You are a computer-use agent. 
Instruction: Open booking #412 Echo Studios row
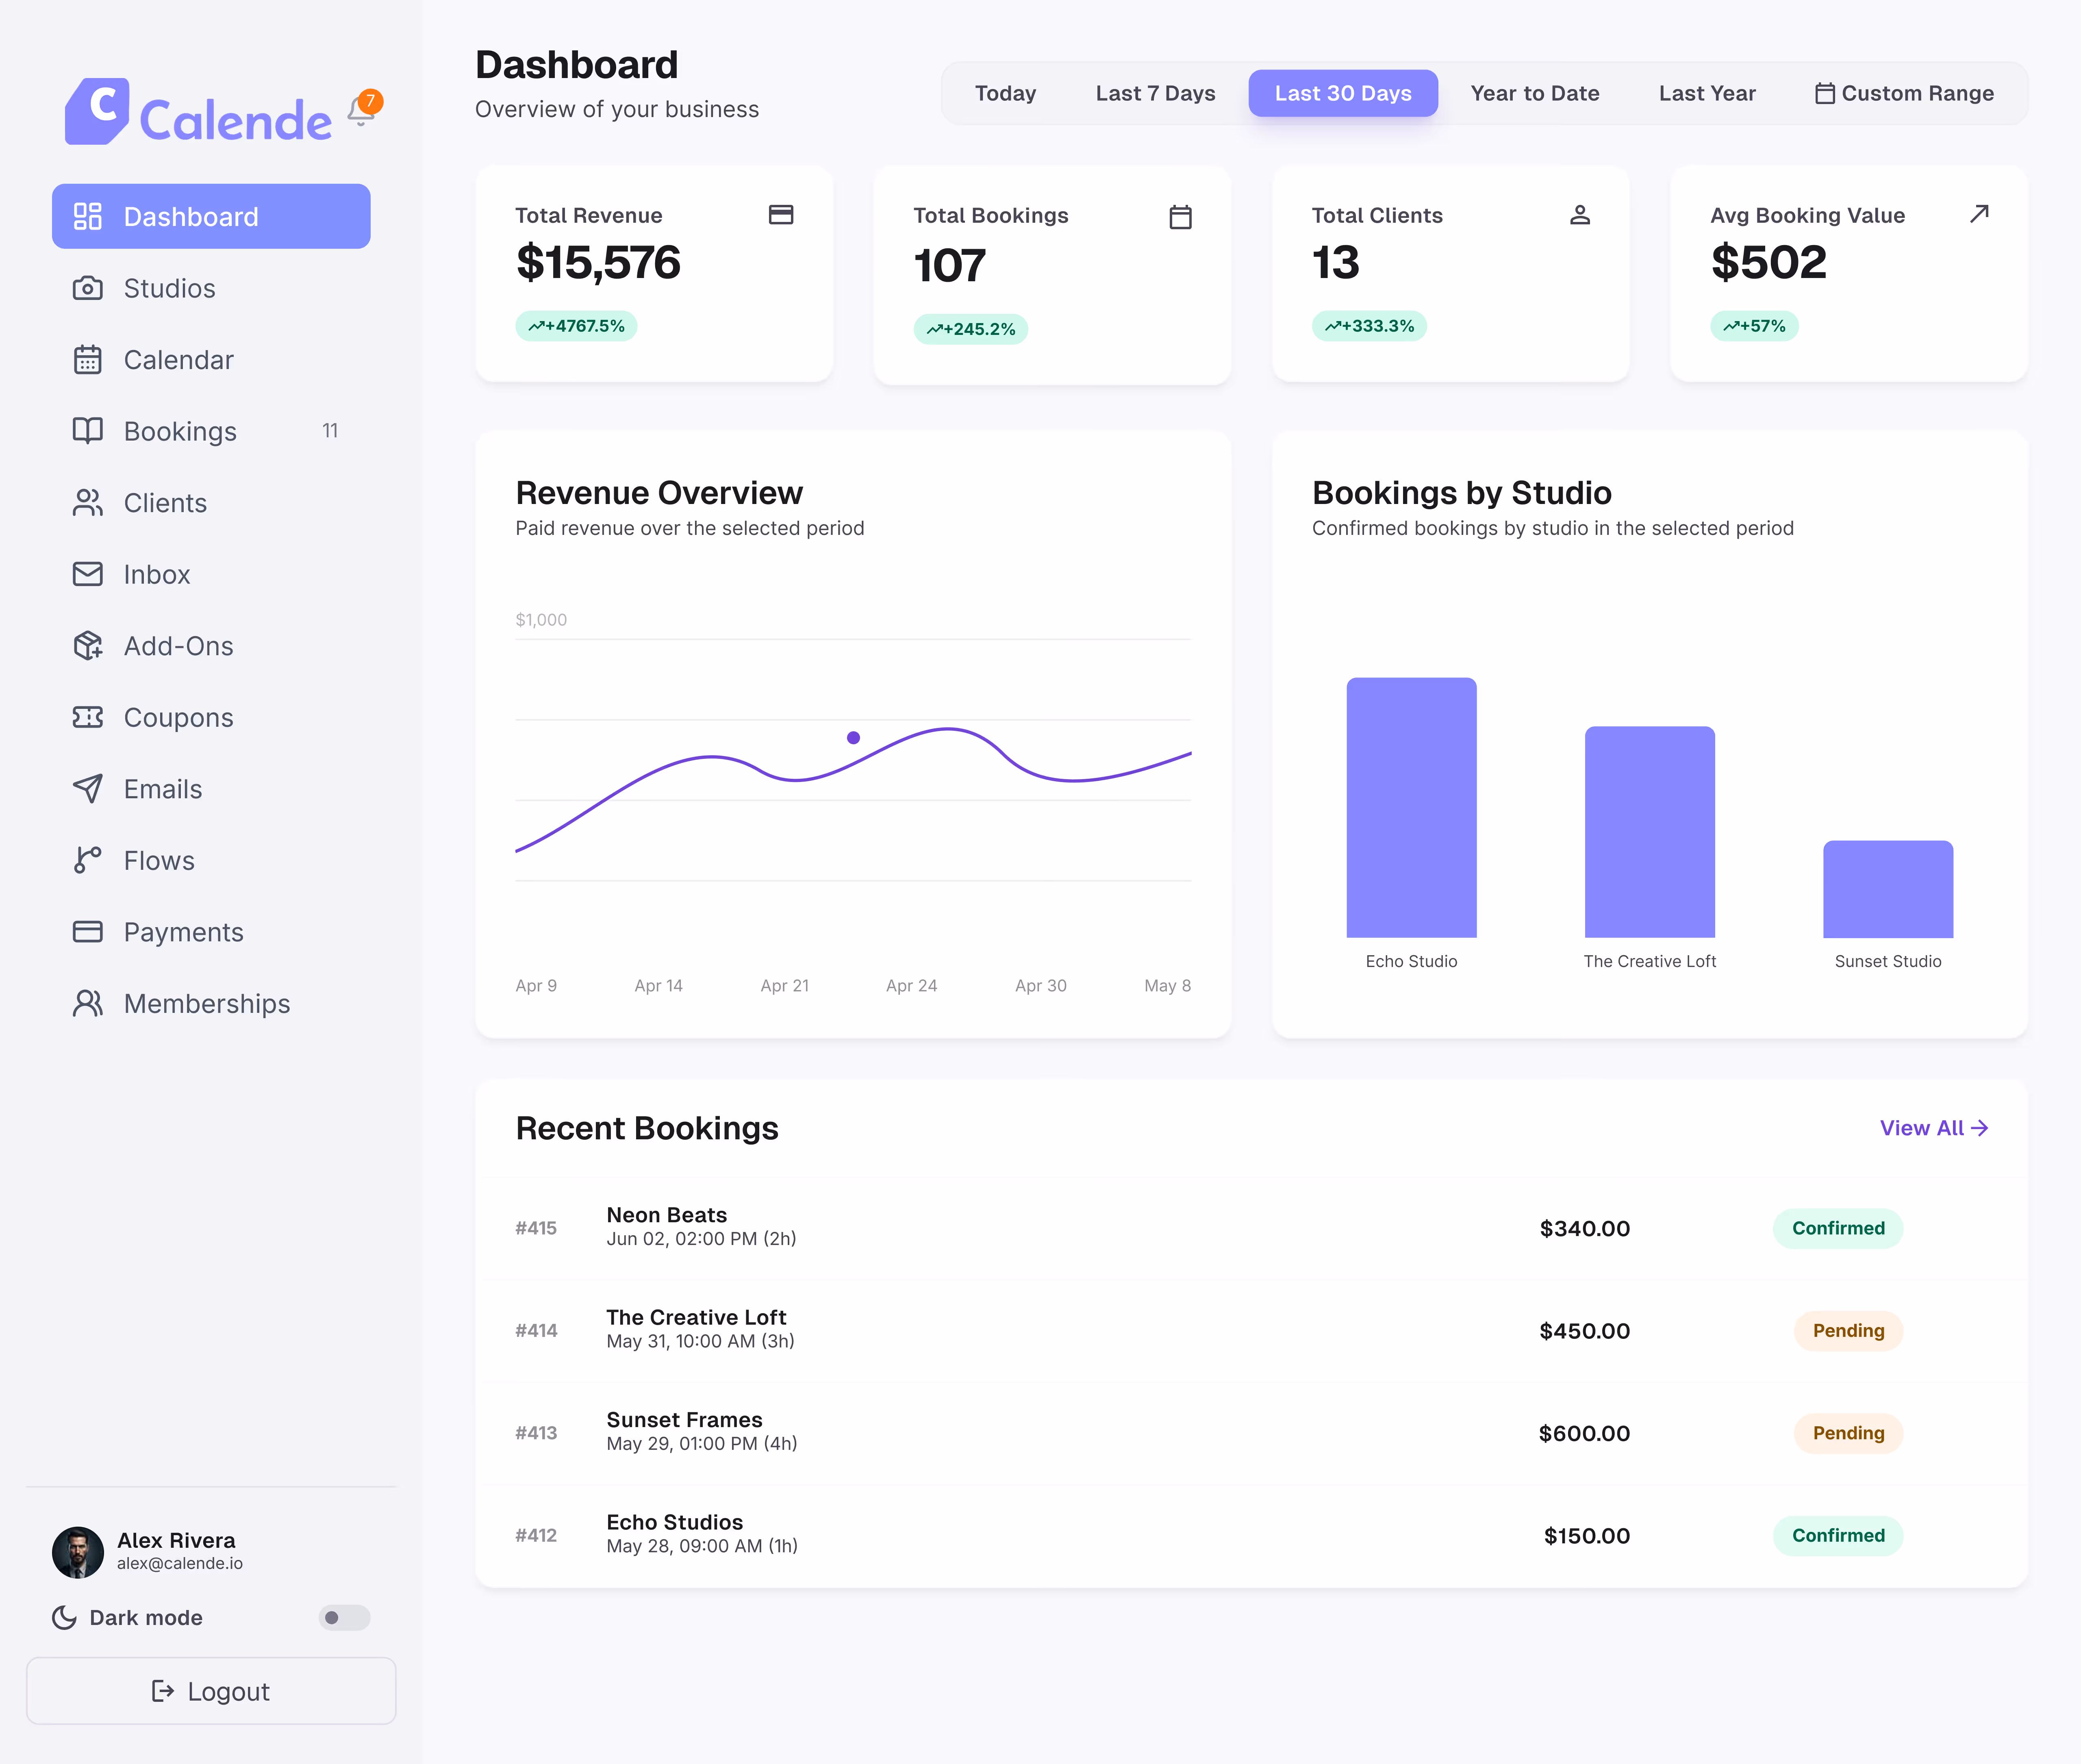pyautogui.click(x=1252, y=1536)
